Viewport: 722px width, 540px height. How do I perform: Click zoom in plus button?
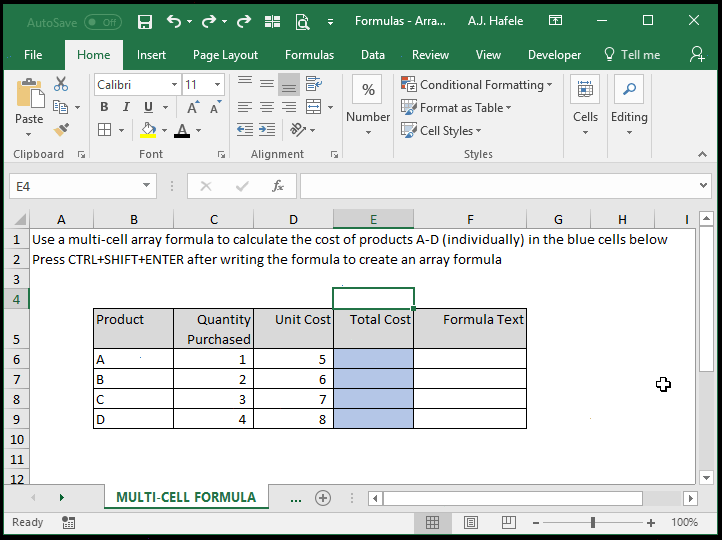coord(651,523)
